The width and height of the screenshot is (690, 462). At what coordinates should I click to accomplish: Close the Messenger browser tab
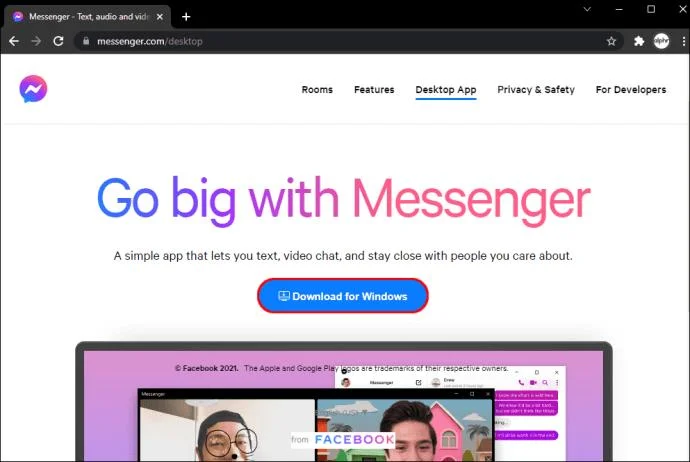[x=160, y=17]
